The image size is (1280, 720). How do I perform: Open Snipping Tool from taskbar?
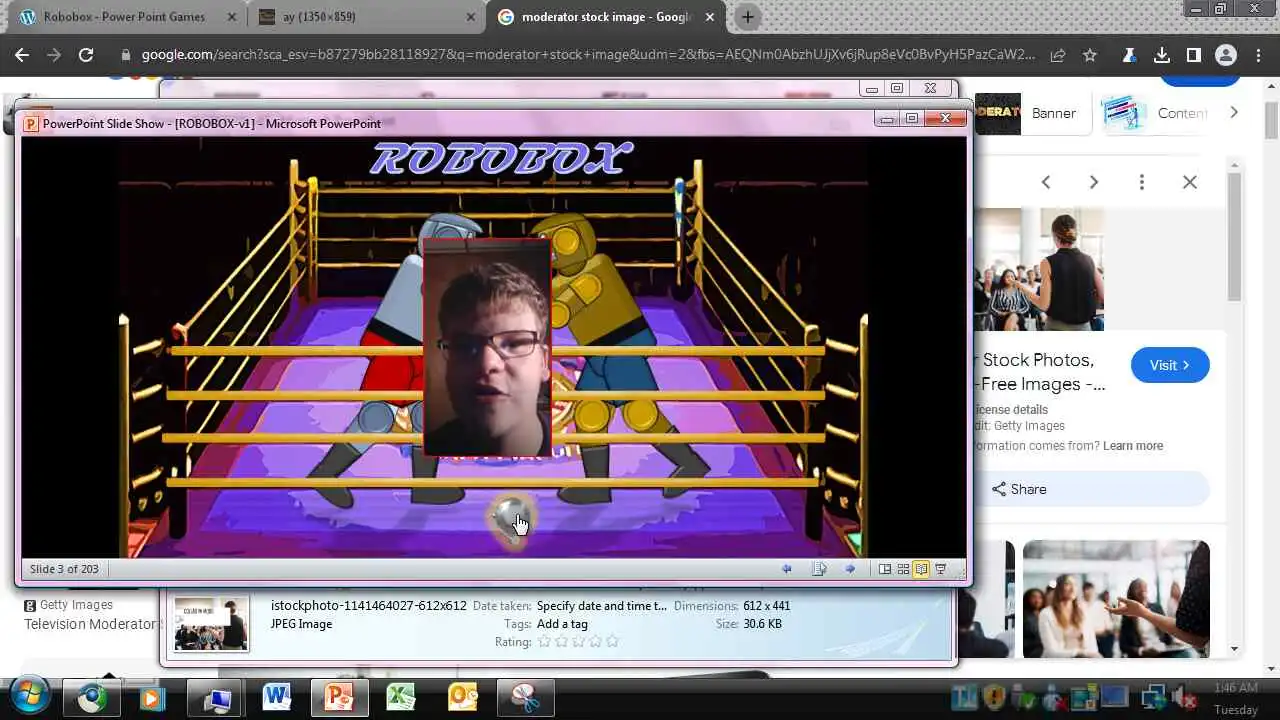[x=525, y=697]
